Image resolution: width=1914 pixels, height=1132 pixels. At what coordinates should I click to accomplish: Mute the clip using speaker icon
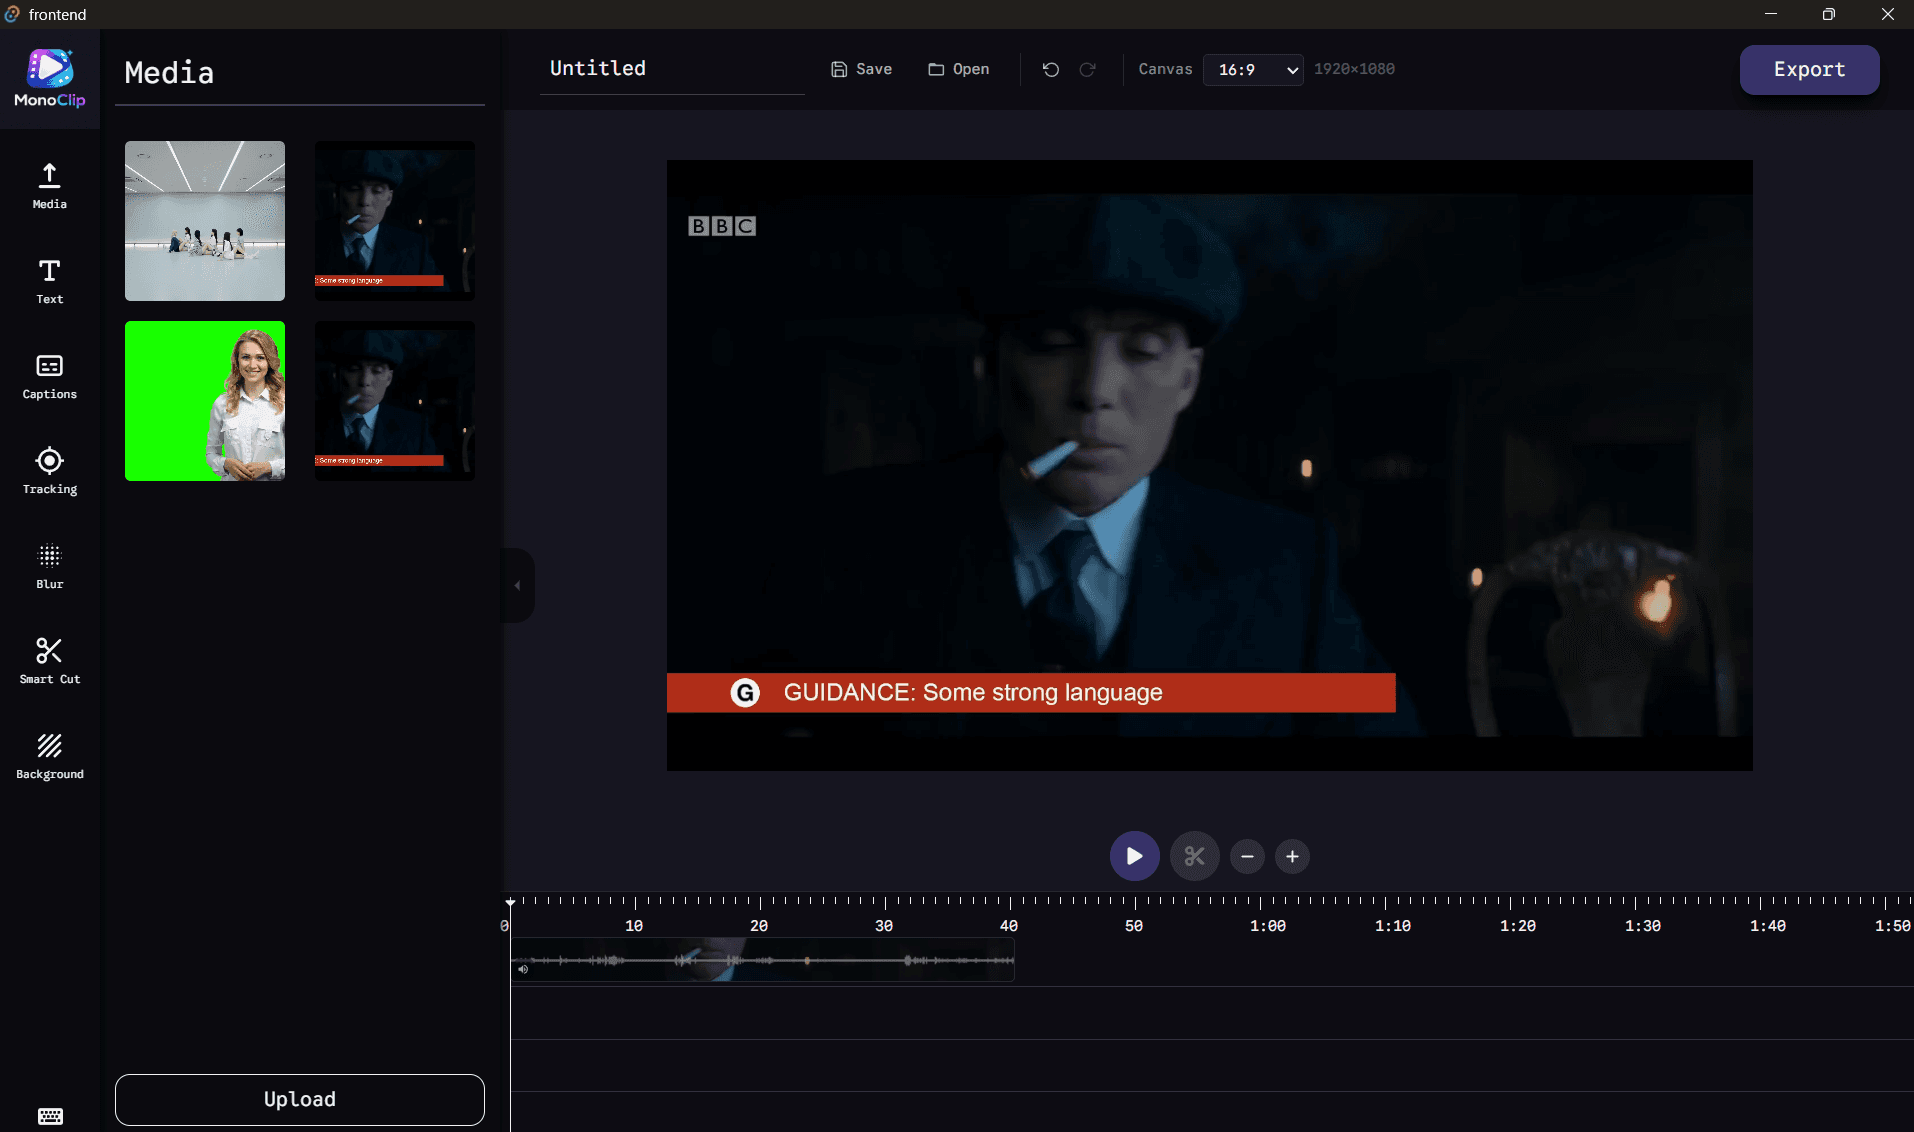(523, 969)
